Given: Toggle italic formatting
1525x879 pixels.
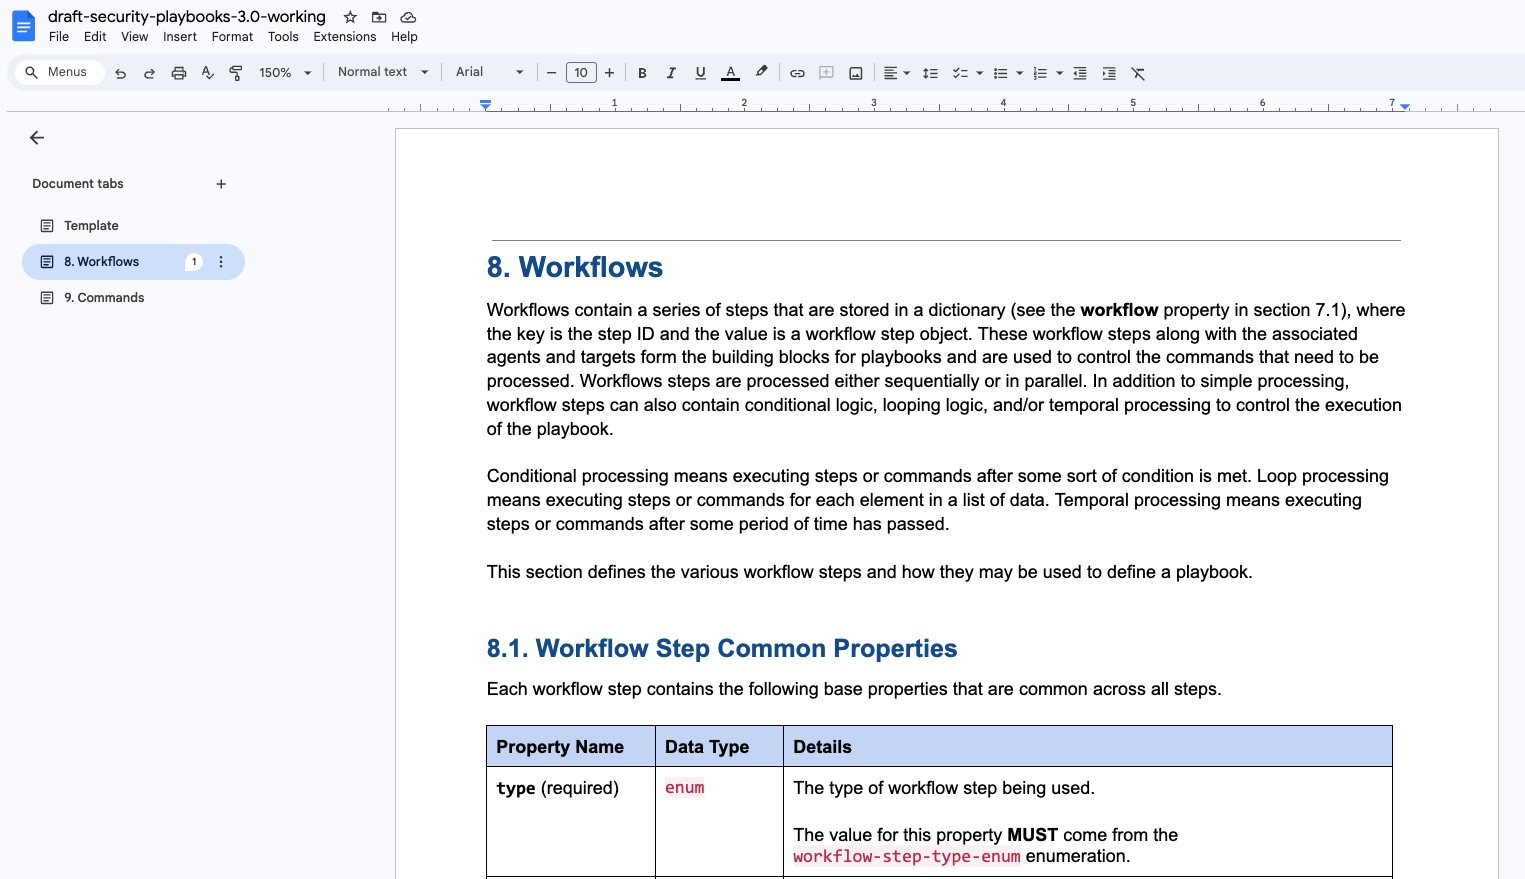Looking at the screenshot, I should tap(671, 73).
